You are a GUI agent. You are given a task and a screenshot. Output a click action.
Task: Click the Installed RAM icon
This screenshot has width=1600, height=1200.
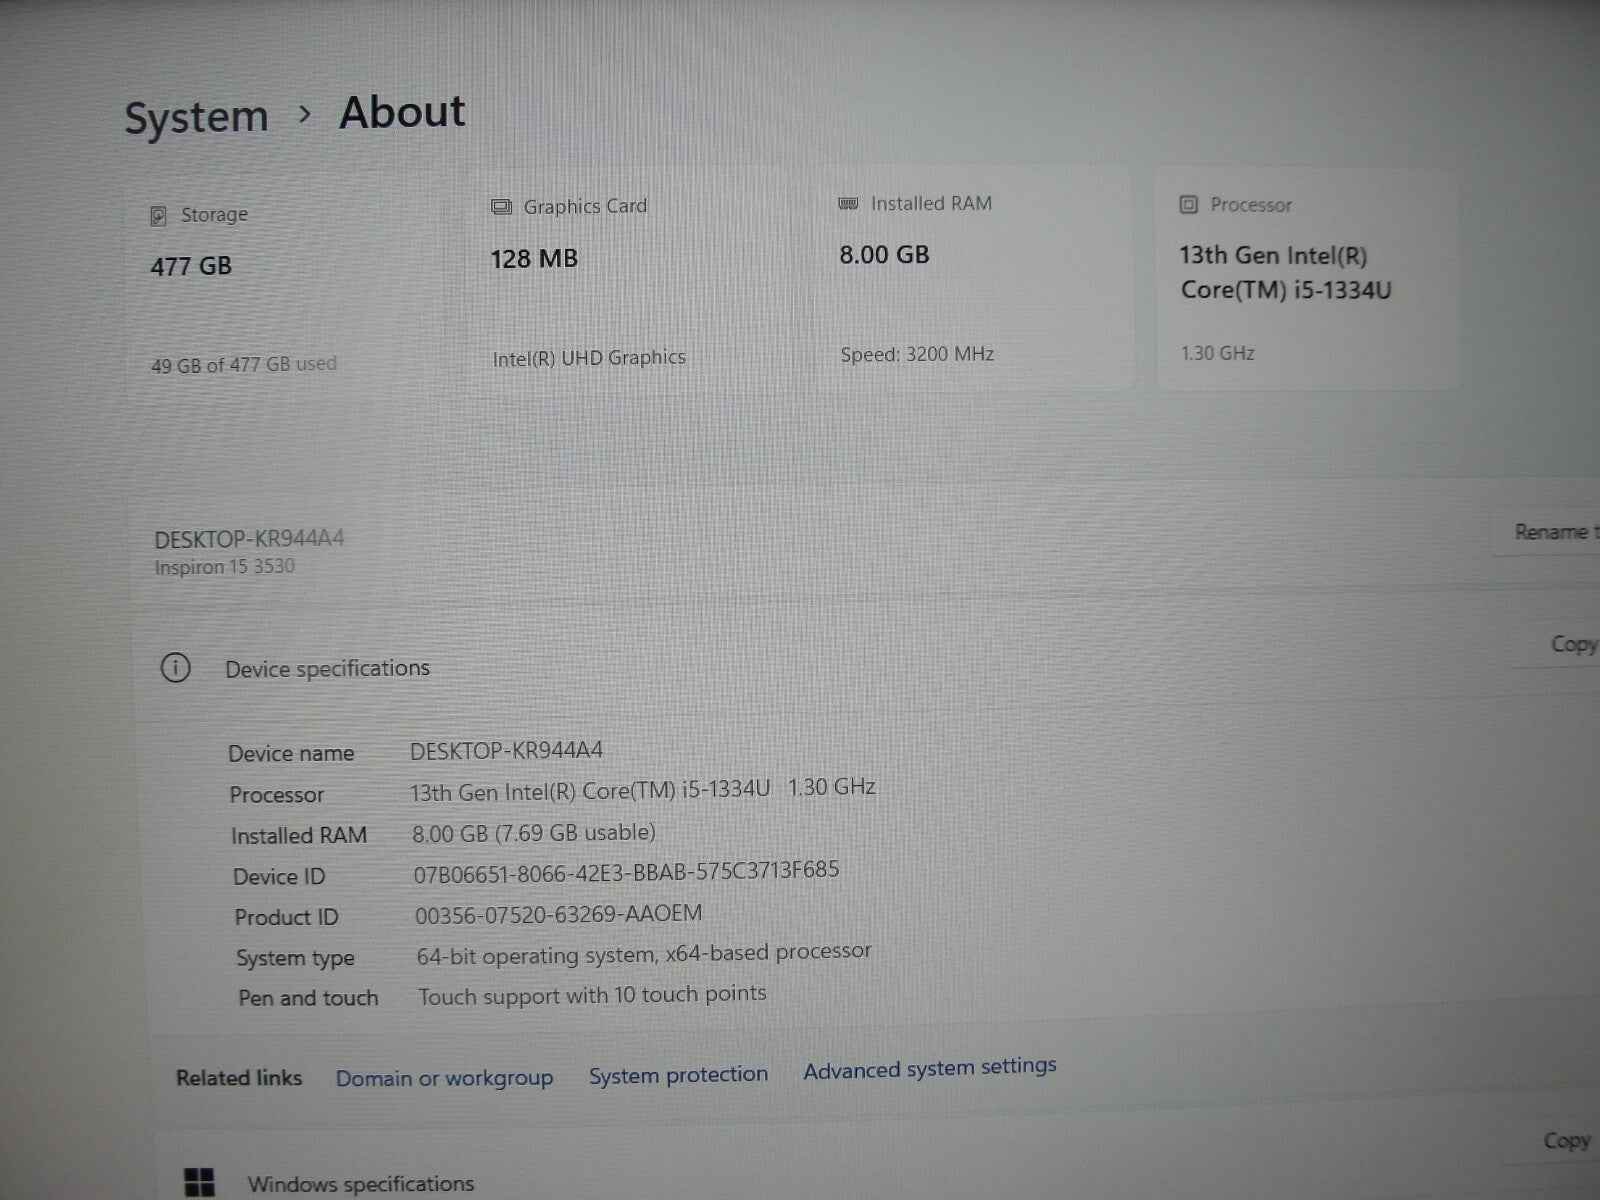848,203
